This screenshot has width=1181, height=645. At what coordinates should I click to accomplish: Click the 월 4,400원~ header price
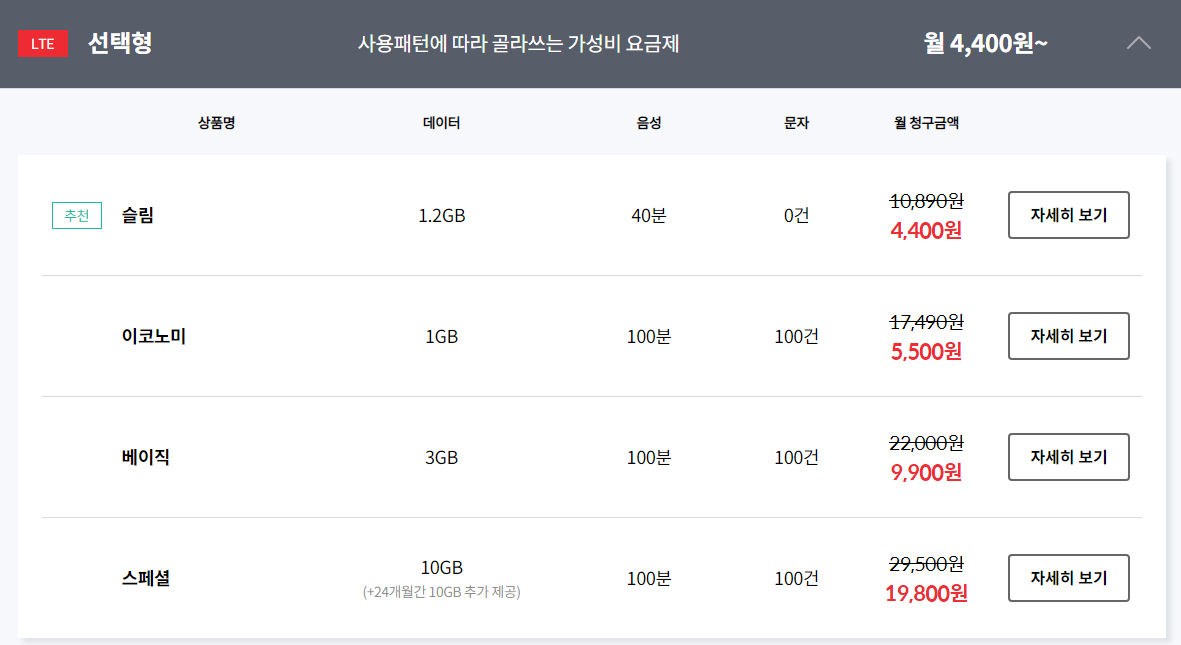coord(985,44)
